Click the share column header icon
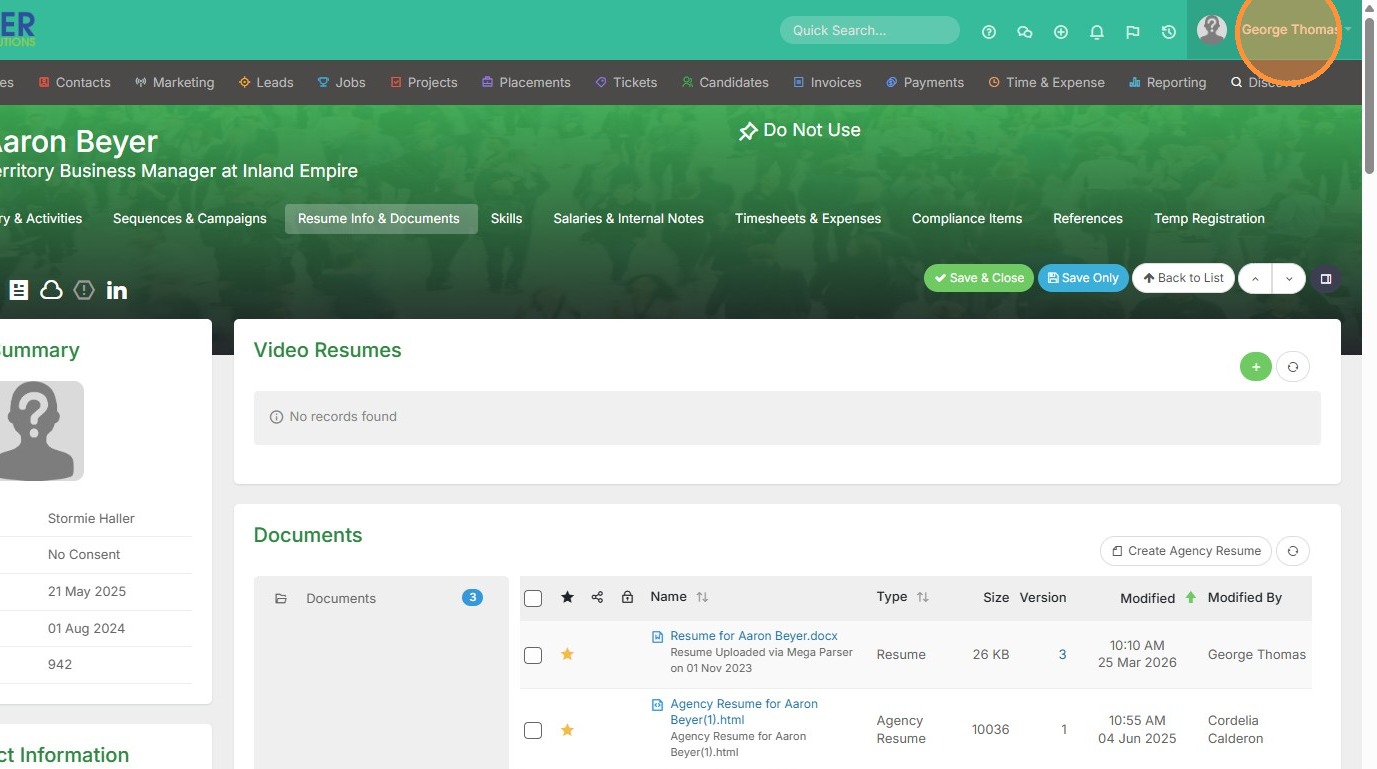The image size is (1377, 769). tap(597, 597)
